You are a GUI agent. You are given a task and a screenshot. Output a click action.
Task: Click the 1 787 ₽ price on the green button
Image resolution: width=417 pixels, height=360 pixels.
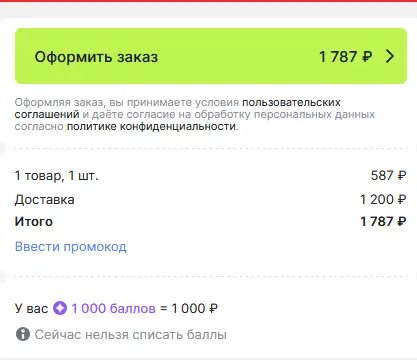[345, 56]
